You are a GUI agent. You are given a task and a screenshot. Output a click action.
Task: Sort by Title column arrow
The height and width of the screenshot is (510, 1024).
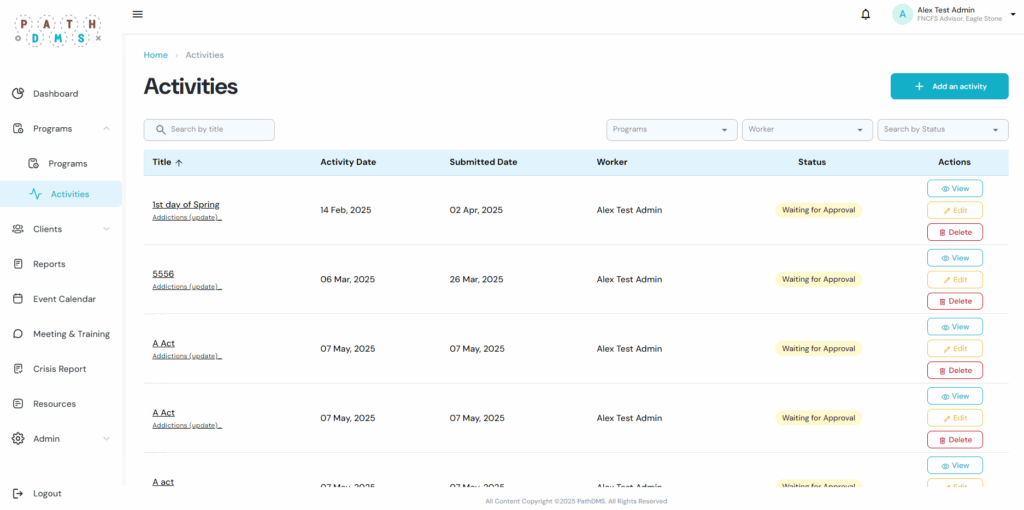click(x=179, y=162)
